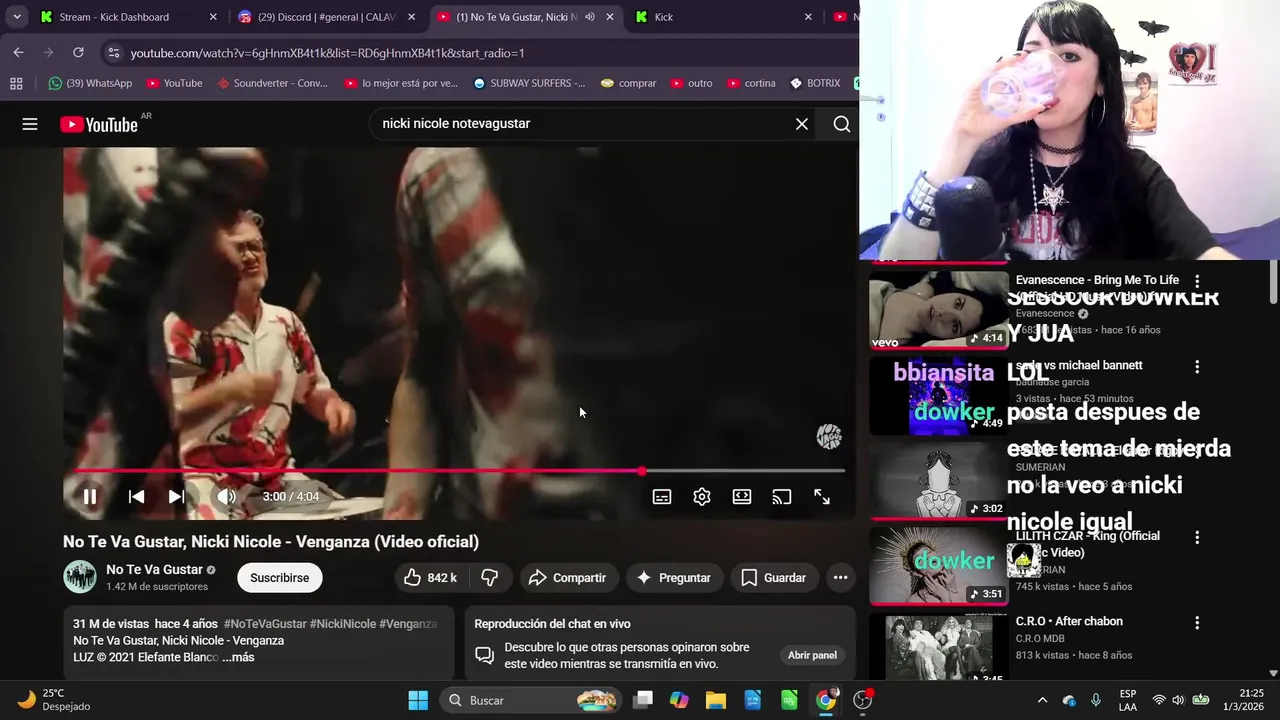This screenshot has width=1280, height=720.
Task: Open the WhatsApp bookmark
Action: click(x=90, y=83)
